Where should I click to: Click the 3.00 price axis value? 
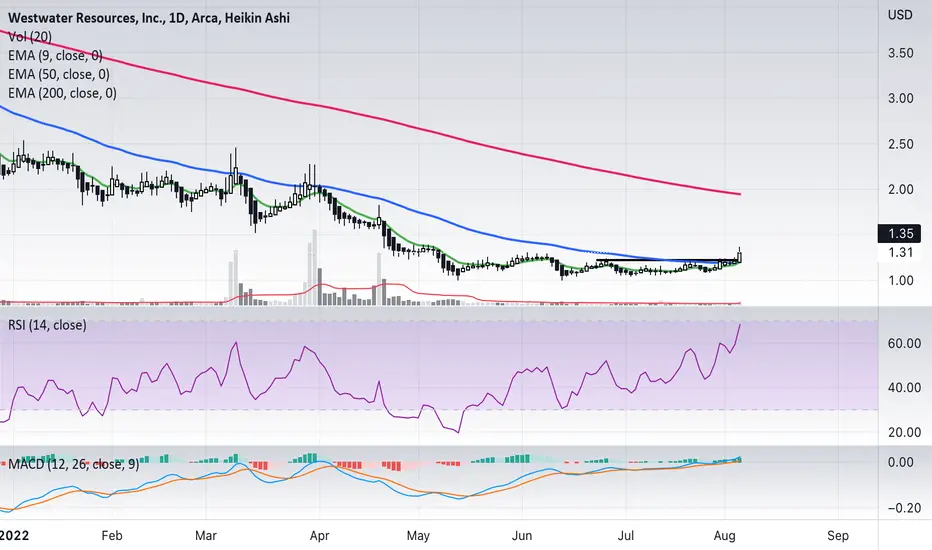[x=900, y=98]
